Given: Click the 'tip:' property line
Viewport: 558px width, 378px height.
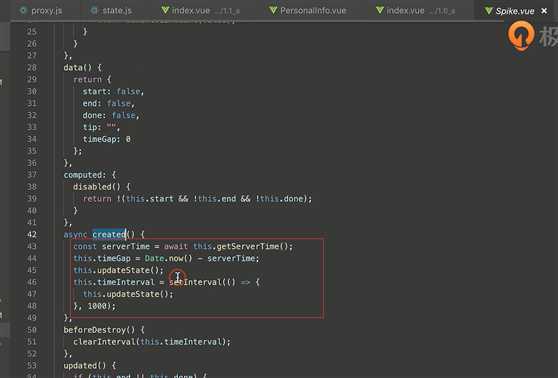Looking at the screenshot, I should pyautogui.click(x=101, y=127).
